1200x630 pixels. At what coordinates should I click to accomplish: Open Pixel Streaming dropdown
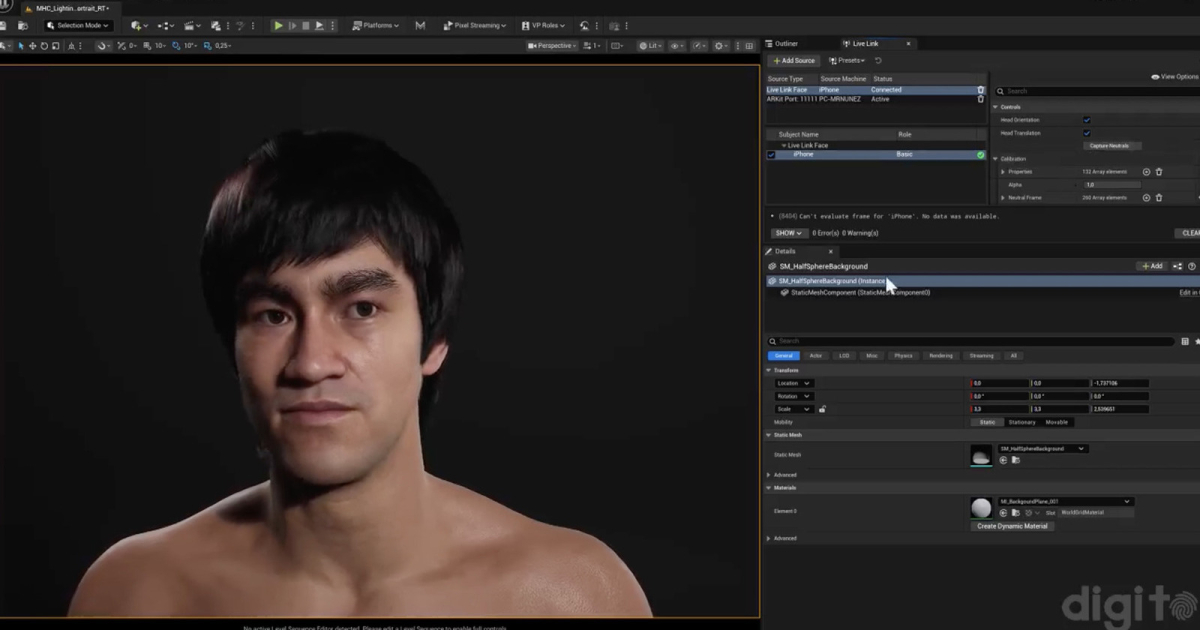[x=474, y=25]
